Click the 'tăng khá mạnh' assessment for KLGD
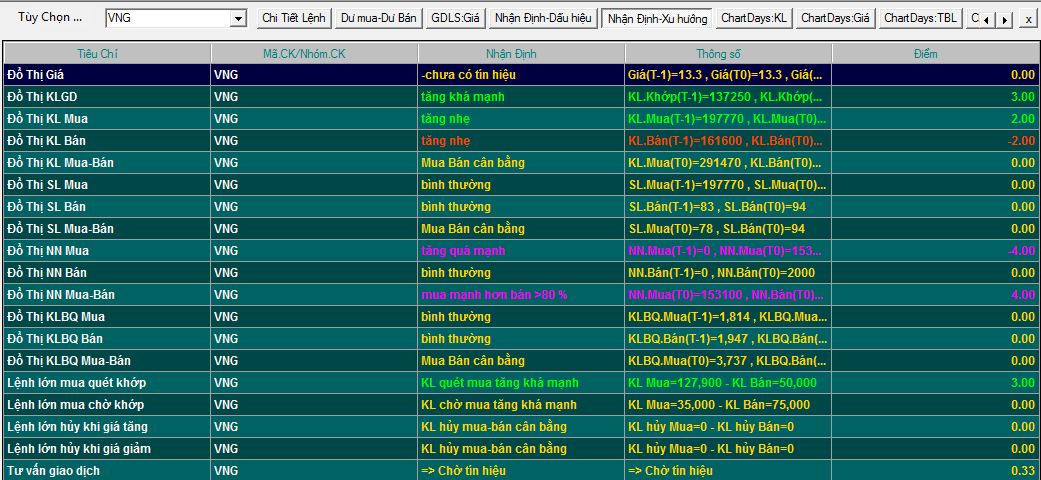The width and height of the screenshot is (1041, 480). click(521, 97)
